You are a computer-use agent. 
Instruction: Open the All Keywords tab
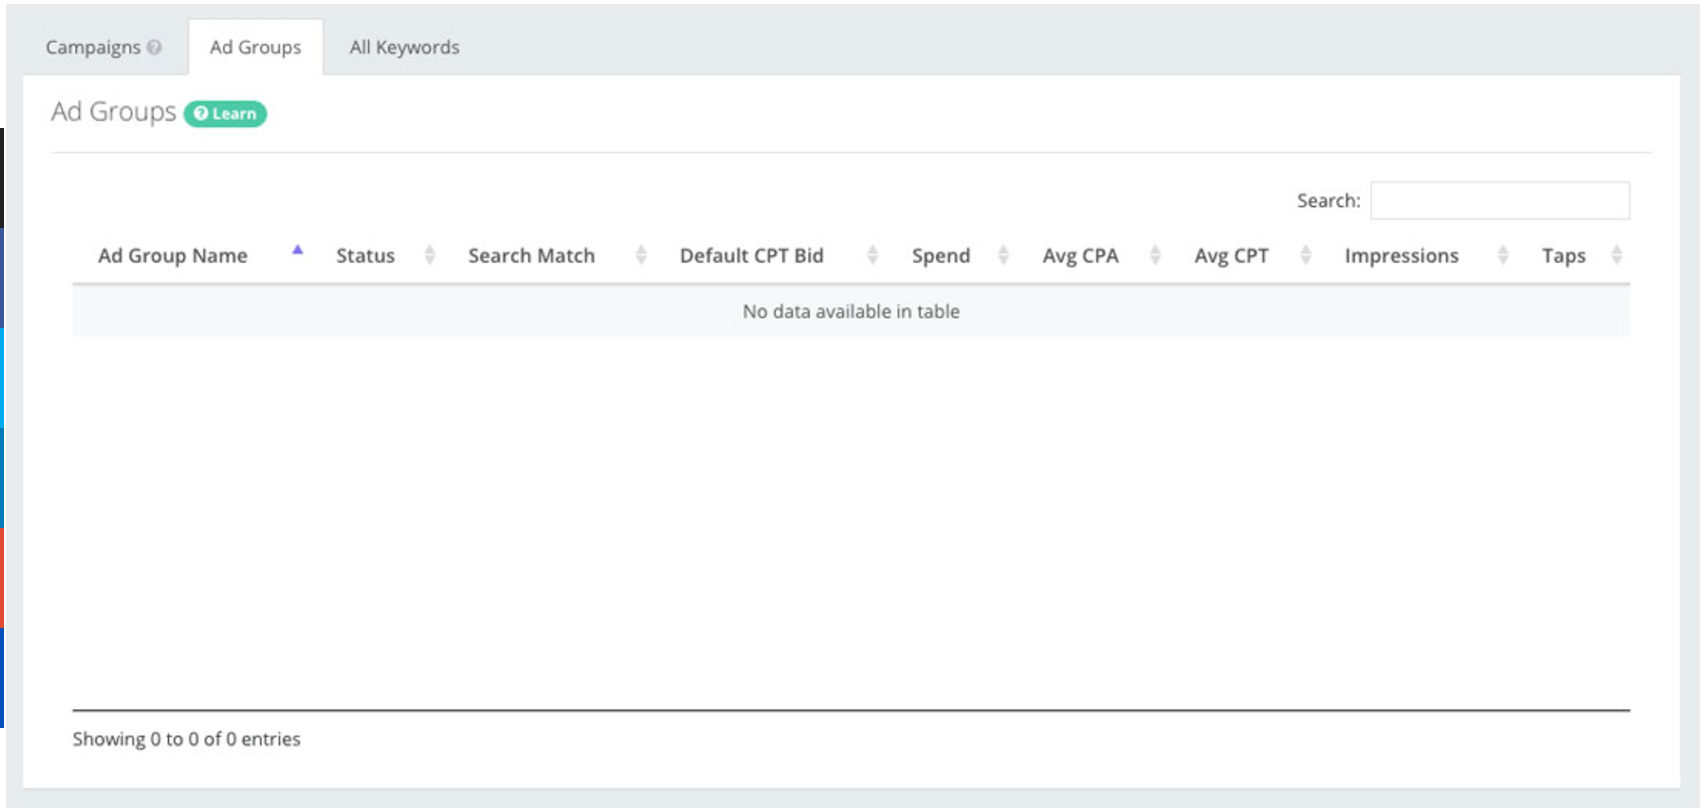pyautogui.click(x=404, y=47)
